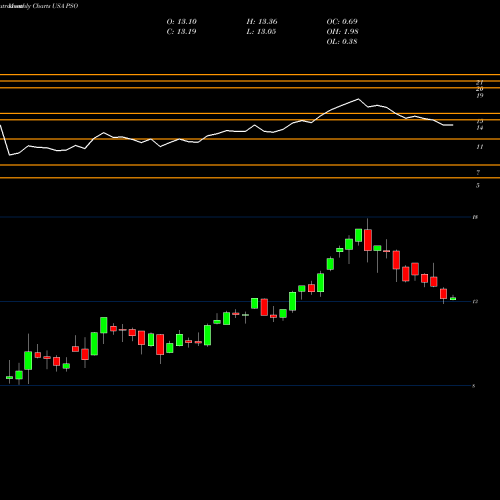This screenshot has height=500, width=500.
Task: Click the 14 label on indicator axis
Action: 479,128
